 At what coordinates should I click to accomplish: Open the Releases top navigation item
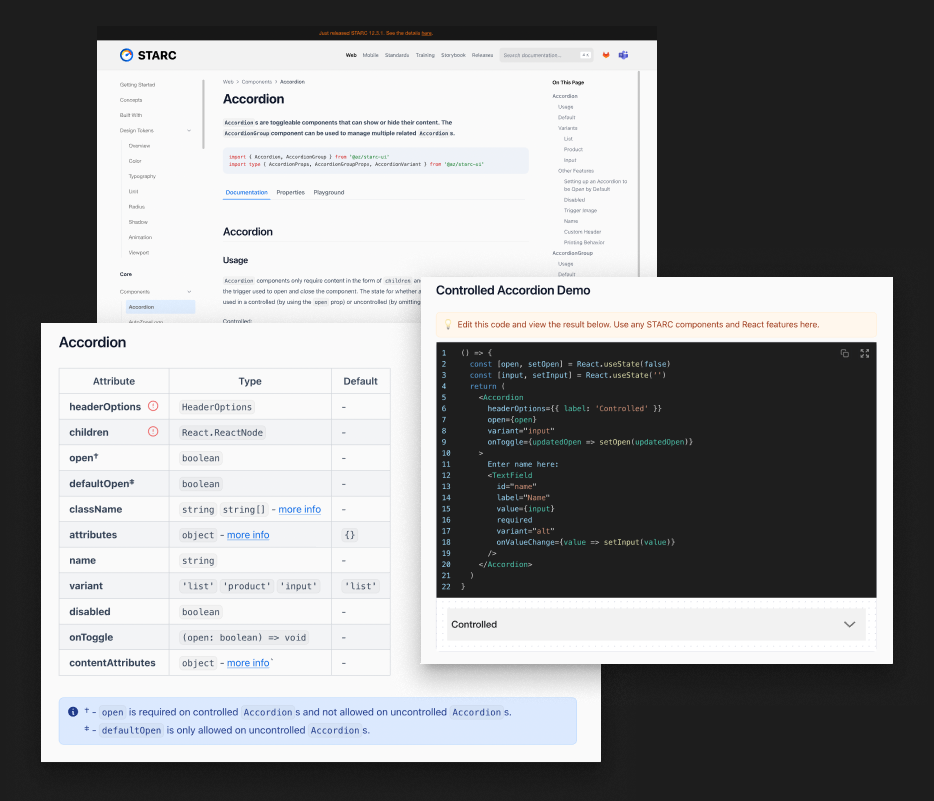482,55
